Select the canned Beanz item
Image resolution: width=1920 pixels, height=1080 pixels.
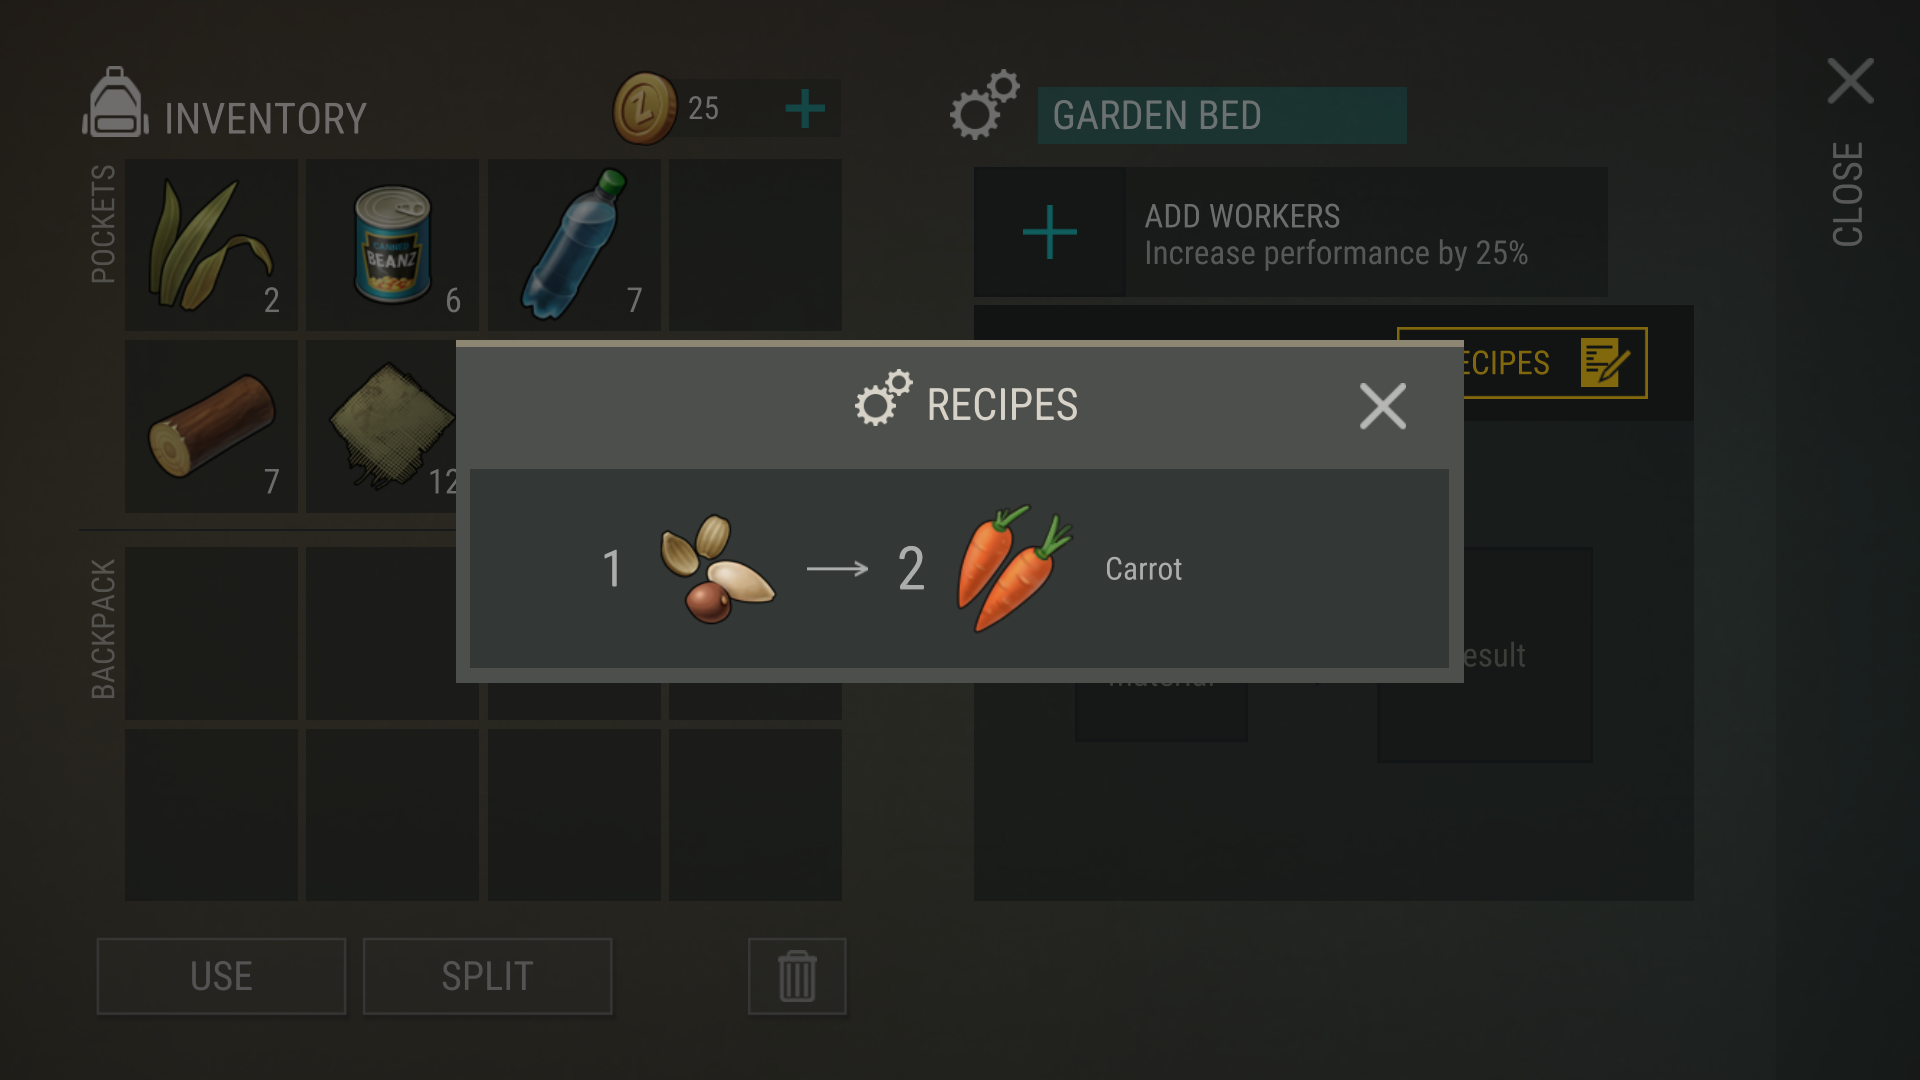click(x=392, y=245)
